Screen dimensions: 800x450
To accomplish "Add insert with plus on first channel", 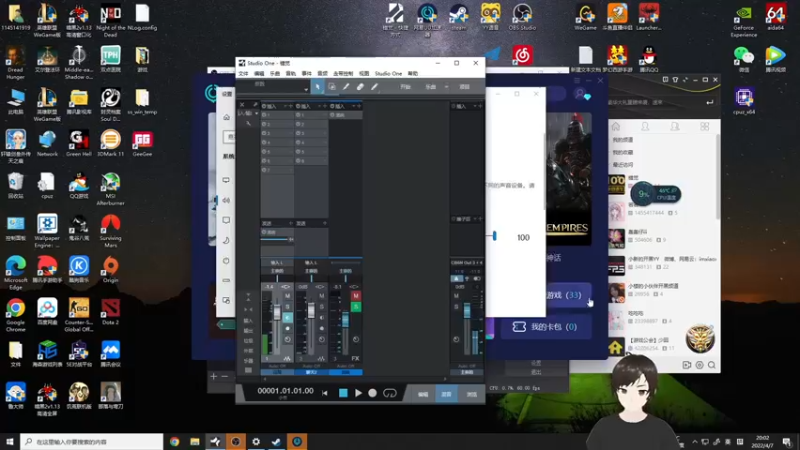I will [291, 106].
